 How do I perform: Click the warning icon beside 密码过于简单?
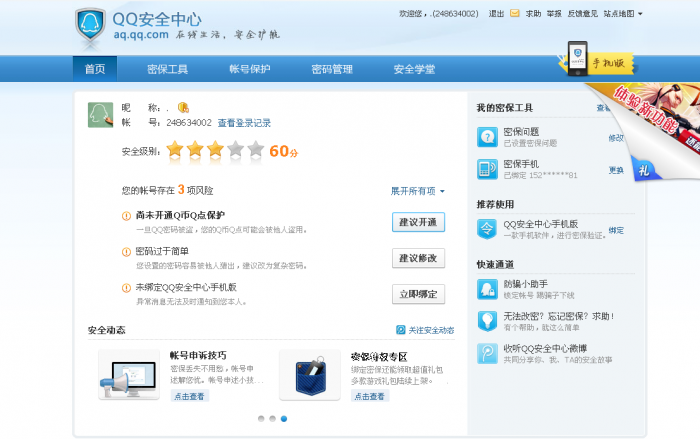[126, 252]
